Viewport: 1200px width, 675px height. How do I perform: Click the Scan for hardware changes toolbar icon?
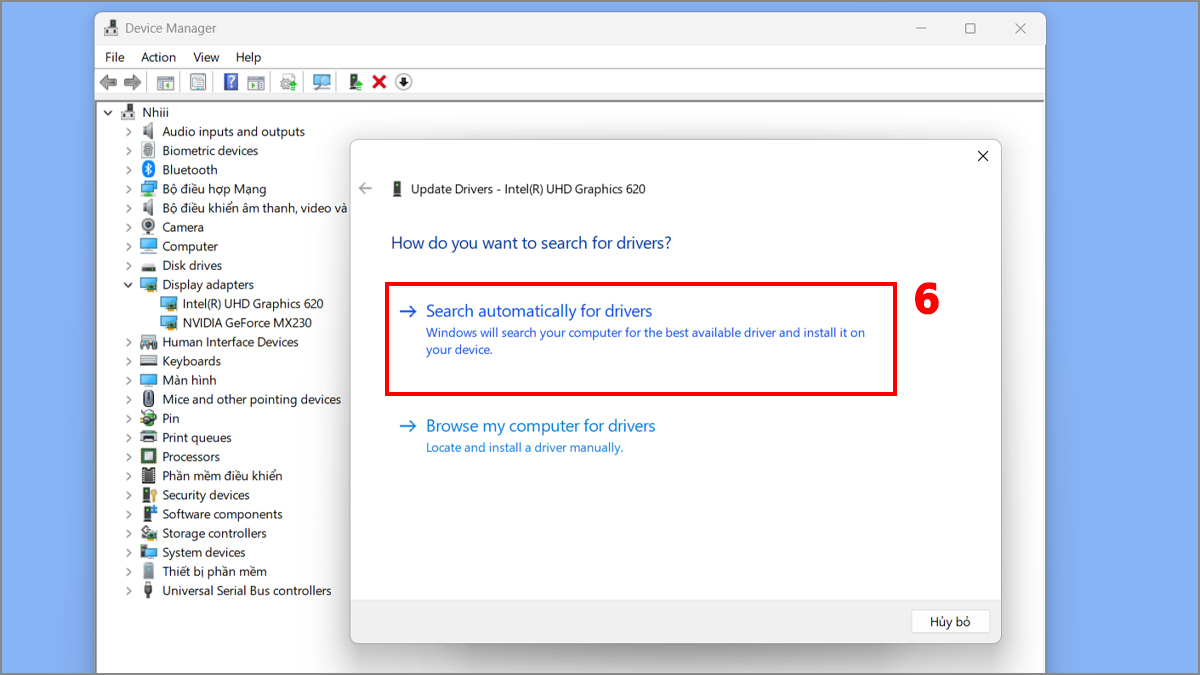point(321,82)
